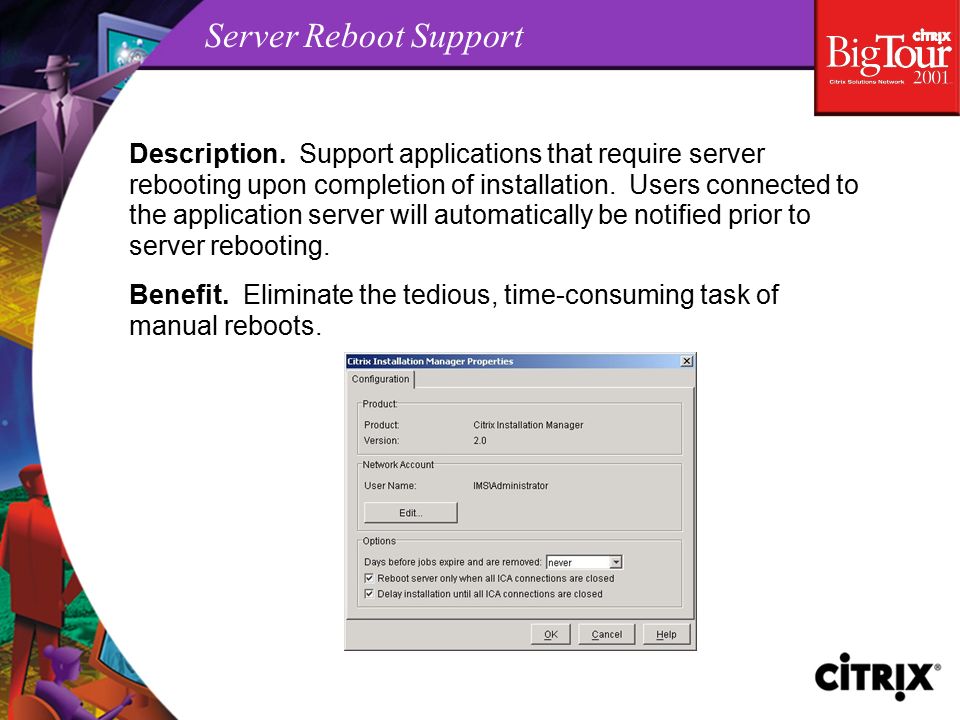Click the 'User Name:' label
This screenshot has height=720, width=960.
[x=390, y=486]
